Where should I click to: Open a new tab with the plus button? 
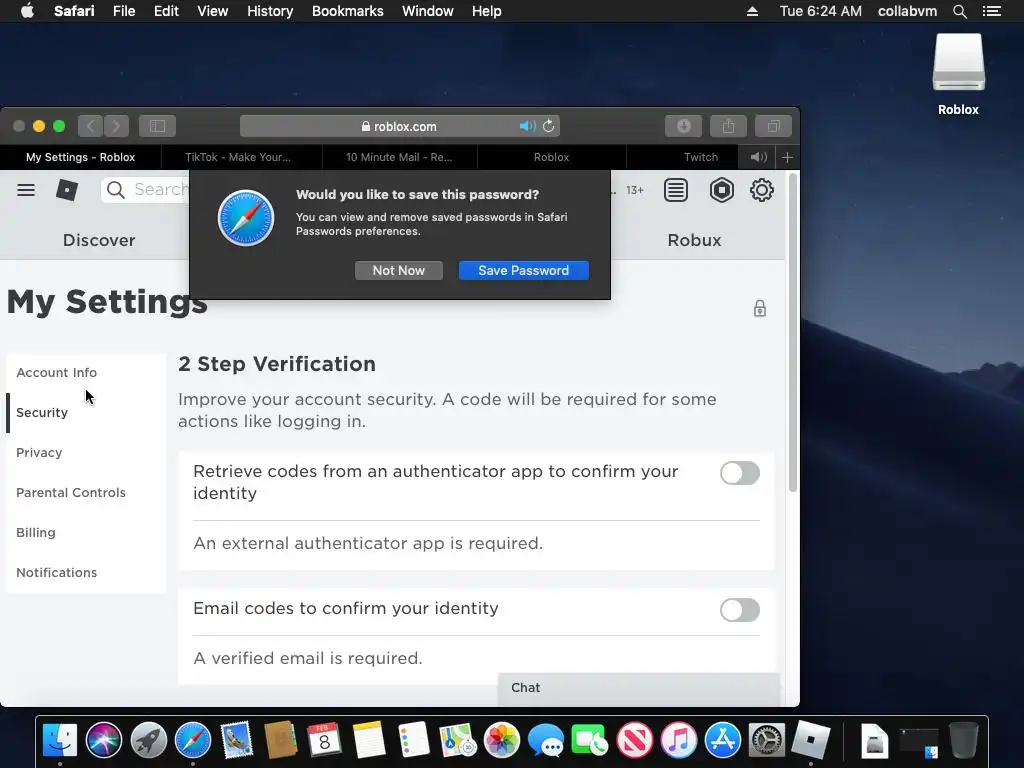pos(788,157)
